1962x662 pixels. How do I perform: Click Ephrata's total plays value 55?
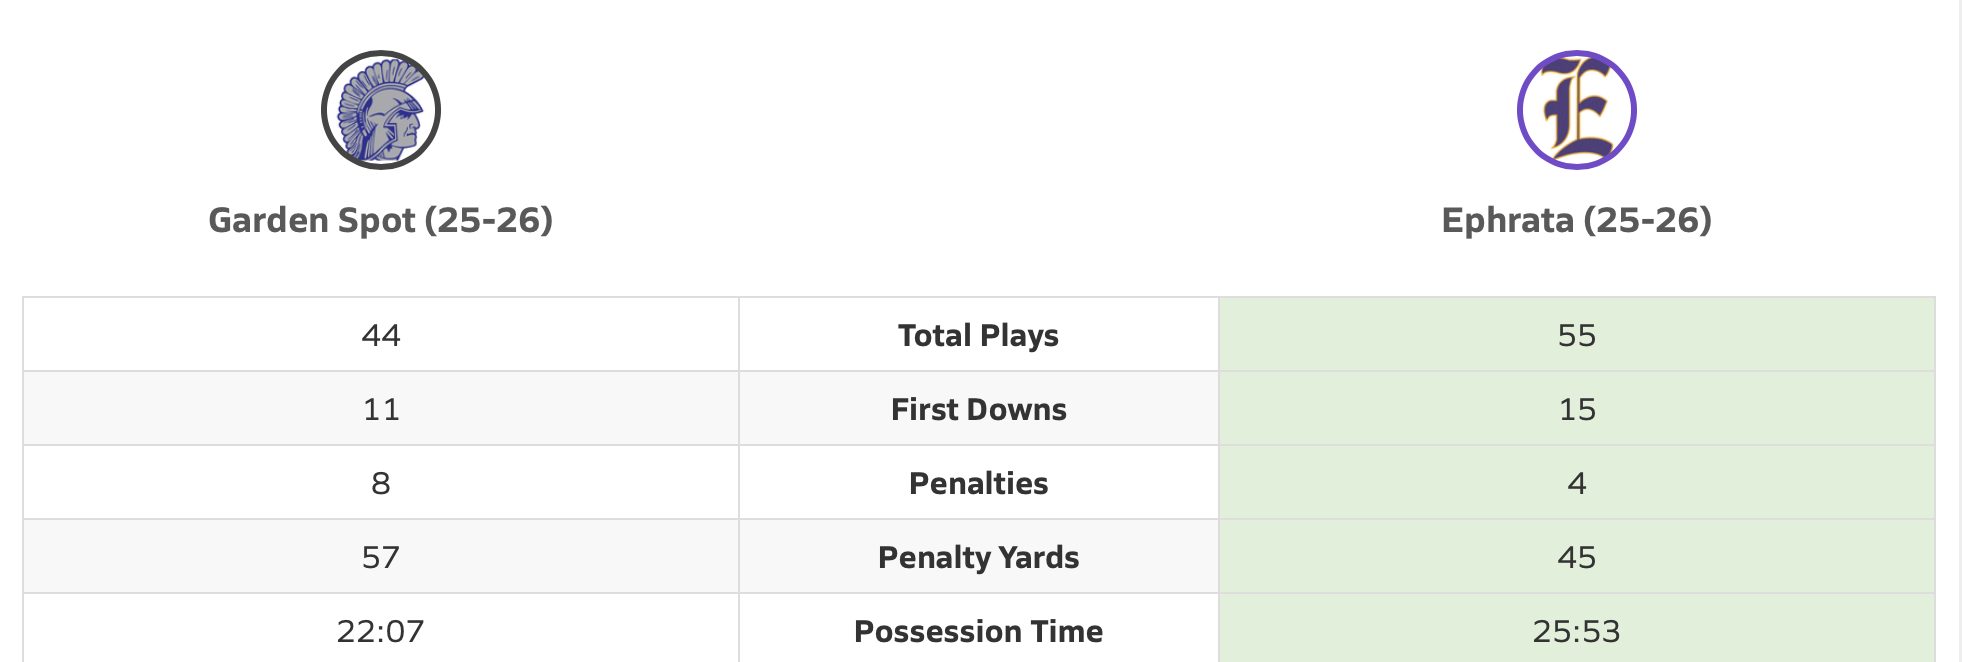click(1576, 335)
